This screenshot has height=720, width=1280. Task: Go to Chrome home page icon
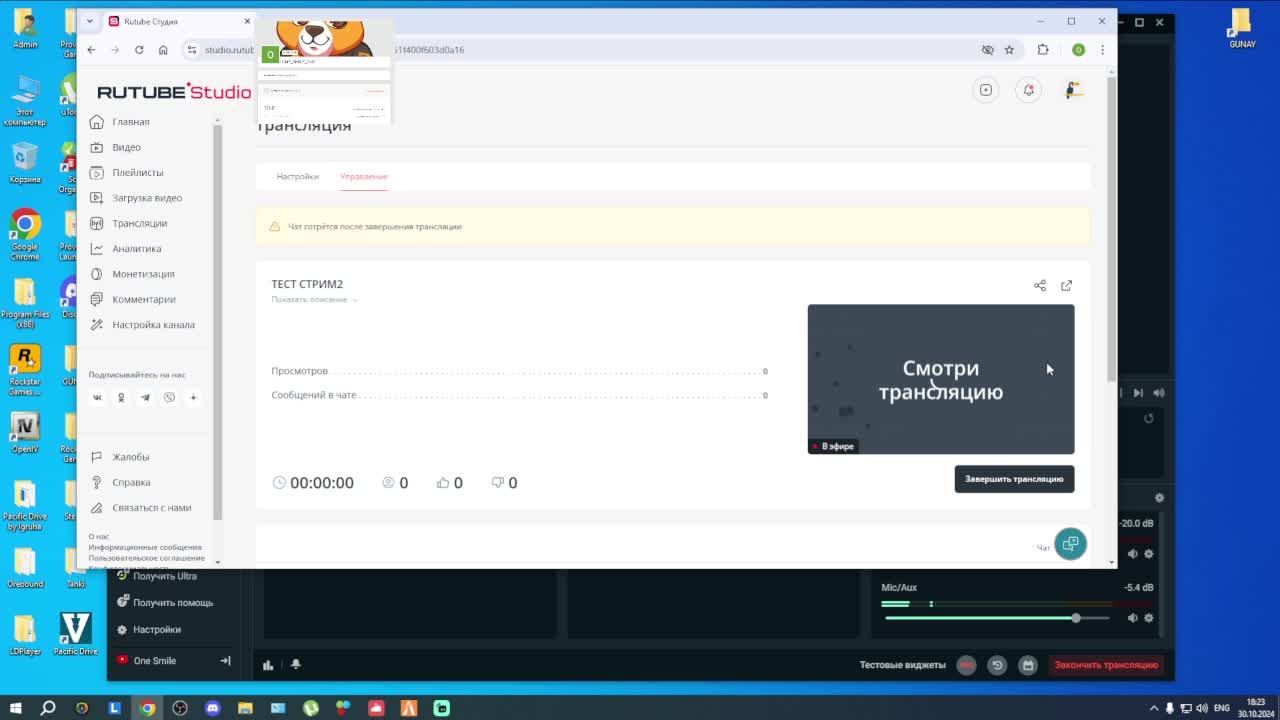click(163, 50)
